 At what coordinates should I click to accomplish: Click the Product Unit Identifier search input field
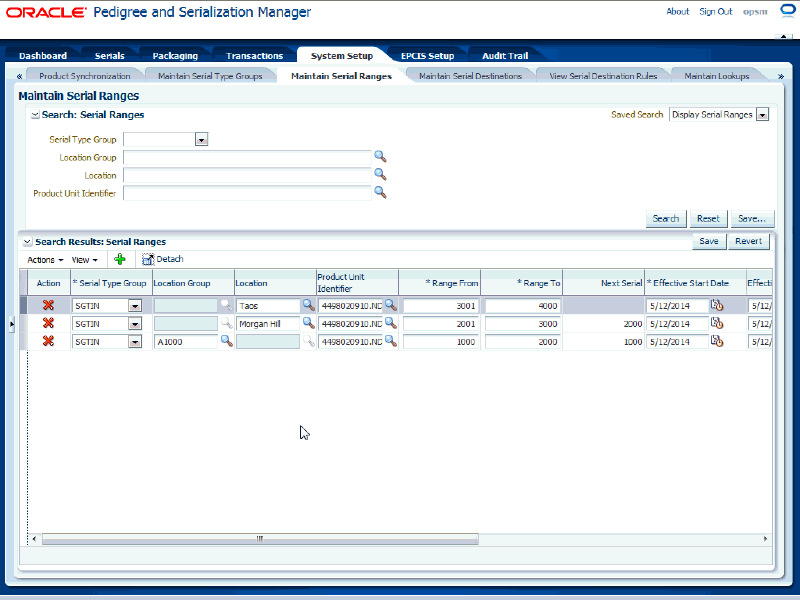tap(247, 193)
